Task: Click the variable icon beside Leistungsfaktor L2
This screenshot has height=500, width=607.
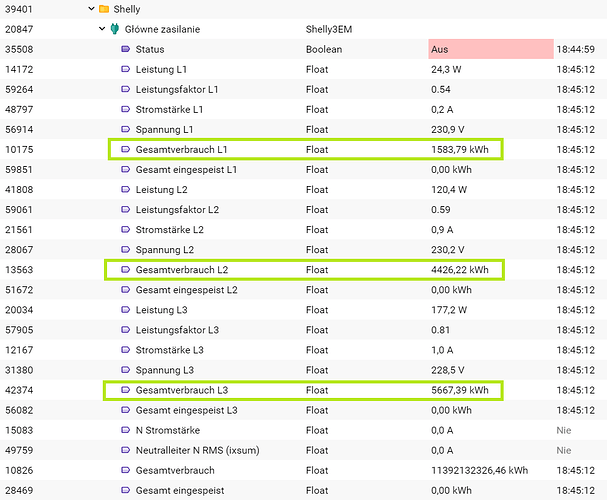Action: pyautogui.click(x=125, y=209)
